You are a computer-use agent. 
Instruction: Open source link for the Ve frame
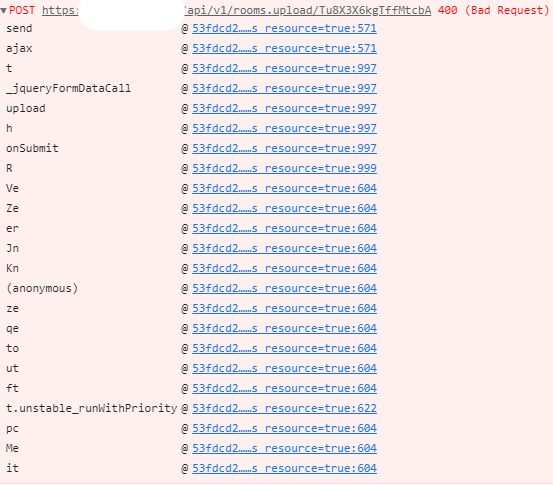284,188
